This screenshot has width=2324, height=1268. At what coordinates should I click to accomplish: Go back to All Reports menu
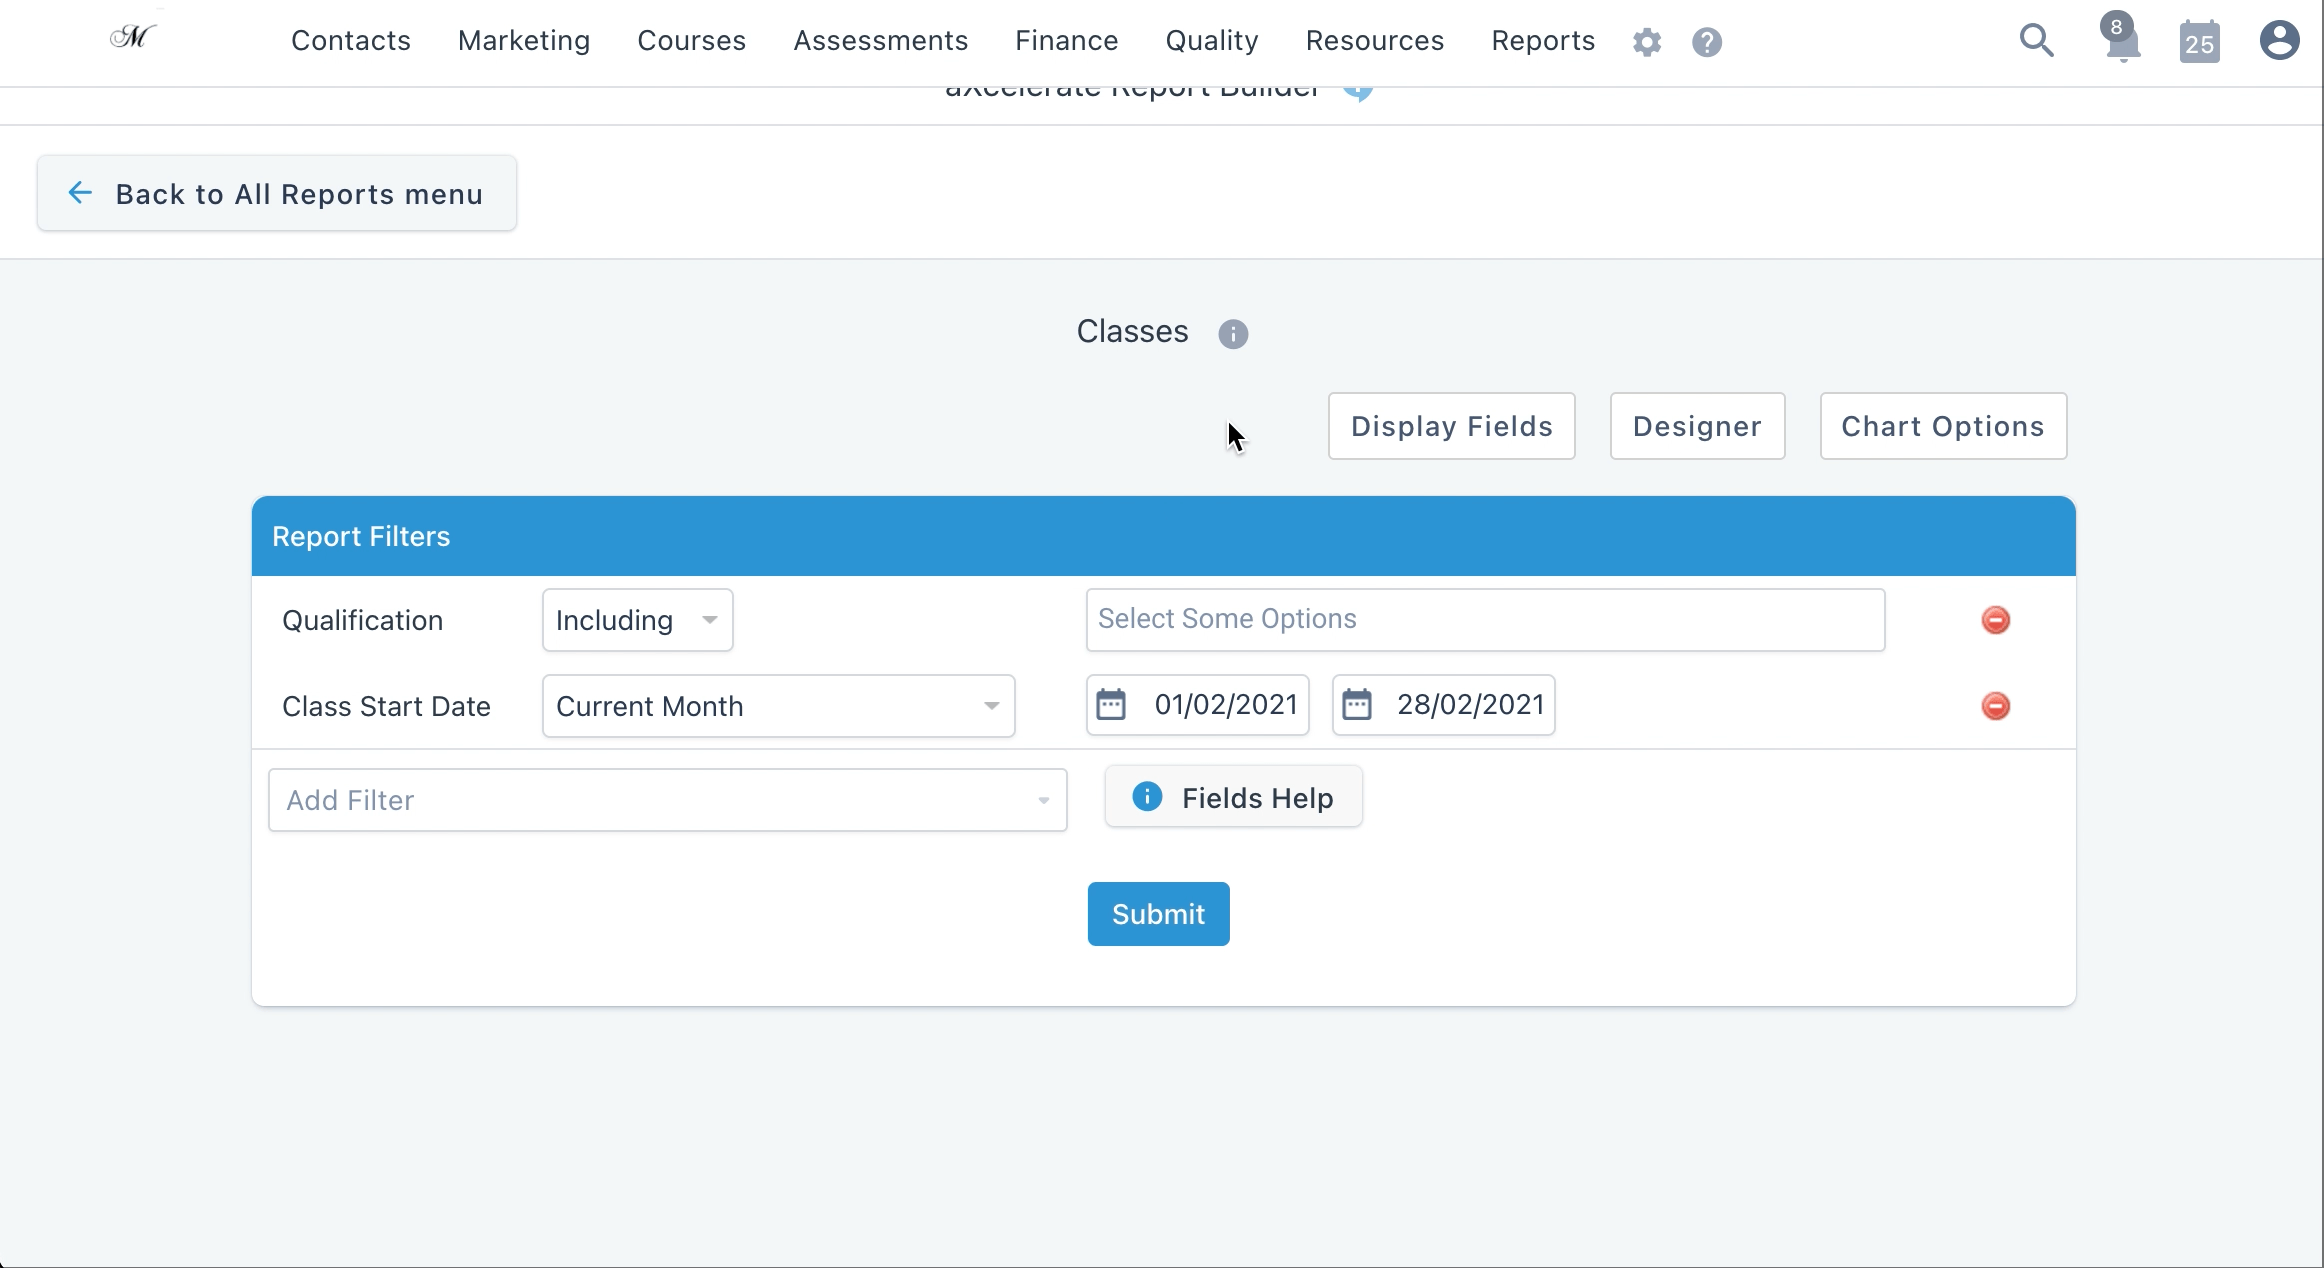tap(277, 194)
